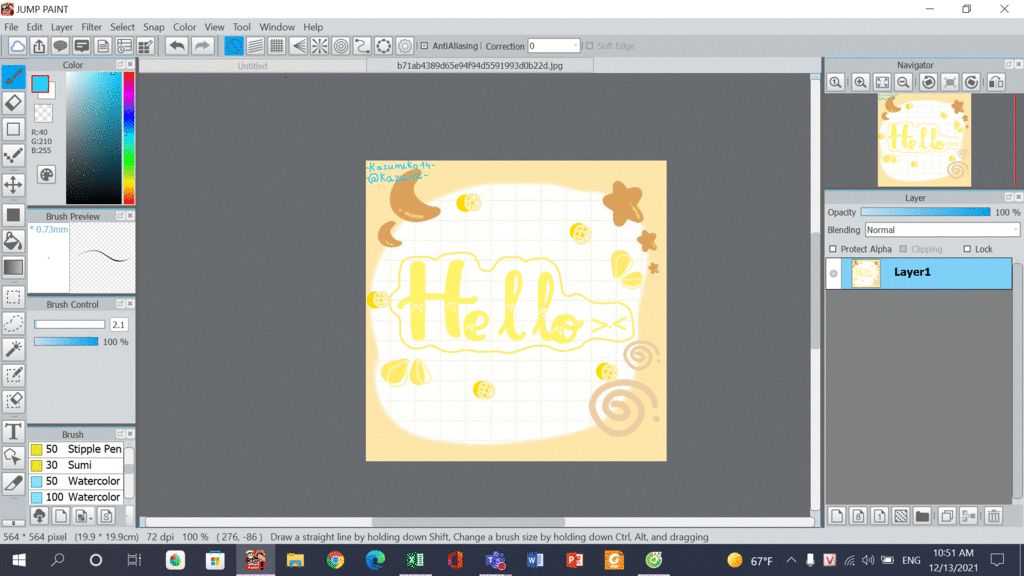Image resolution: width=1024 pixels, height=576 pixels.
Task: Rotate canvas right in Navigator
Action: [971, 82]
